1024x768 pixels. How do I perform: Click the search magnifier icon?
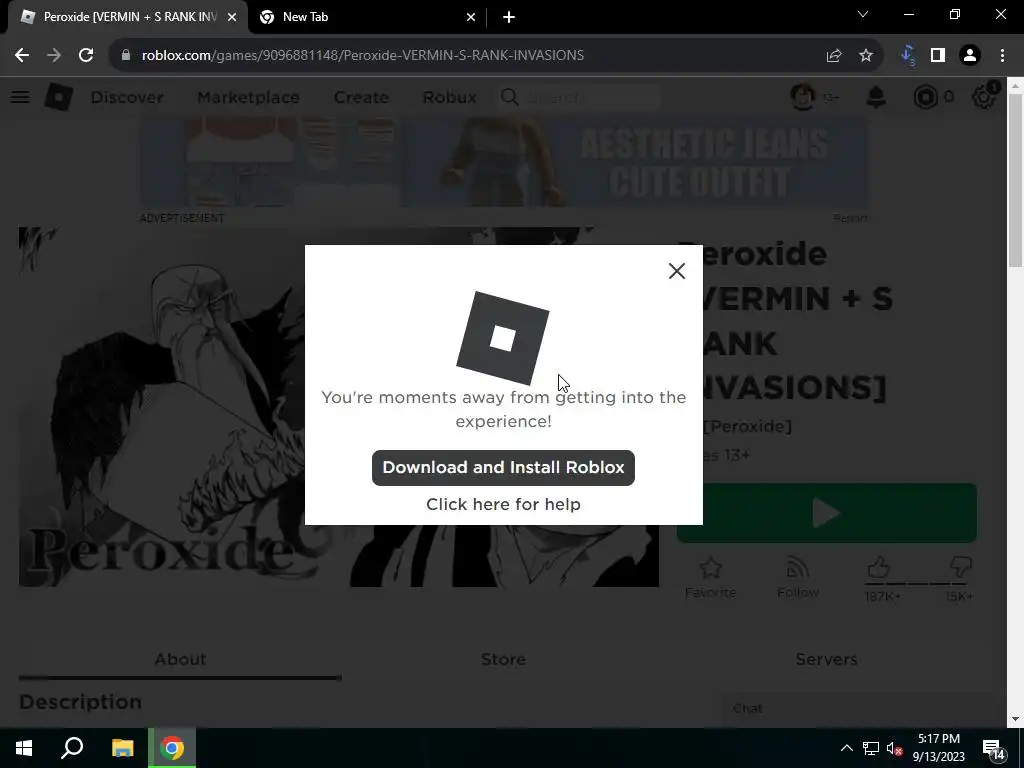point(509,97)
